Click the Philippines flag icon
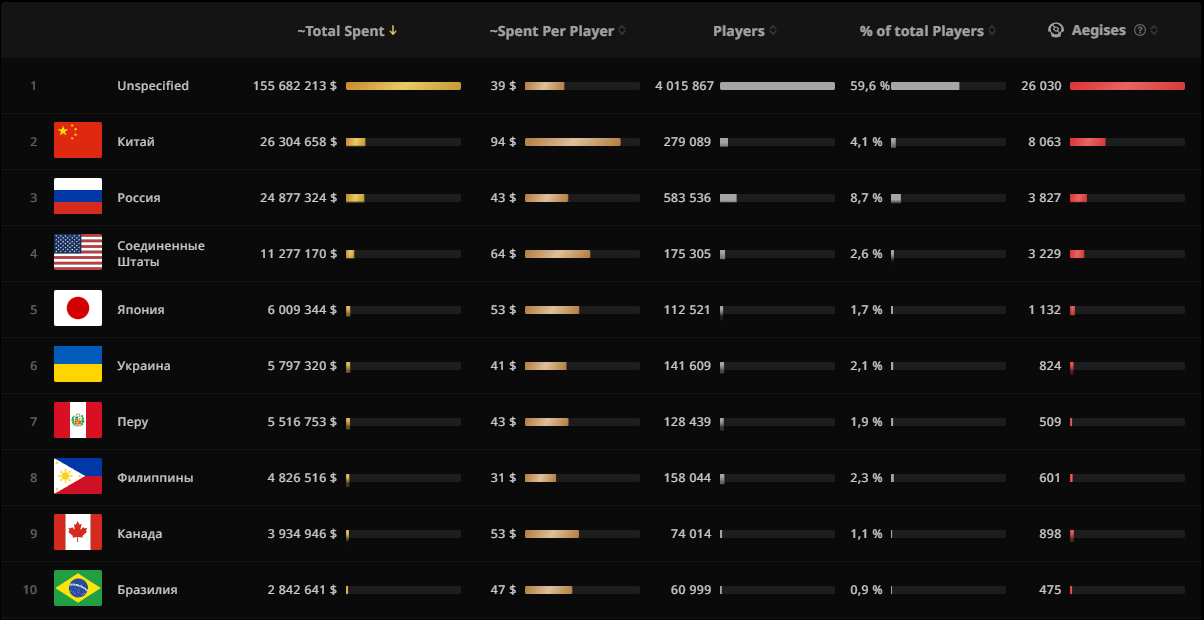 pyautogui.click(x=78, y=477)
